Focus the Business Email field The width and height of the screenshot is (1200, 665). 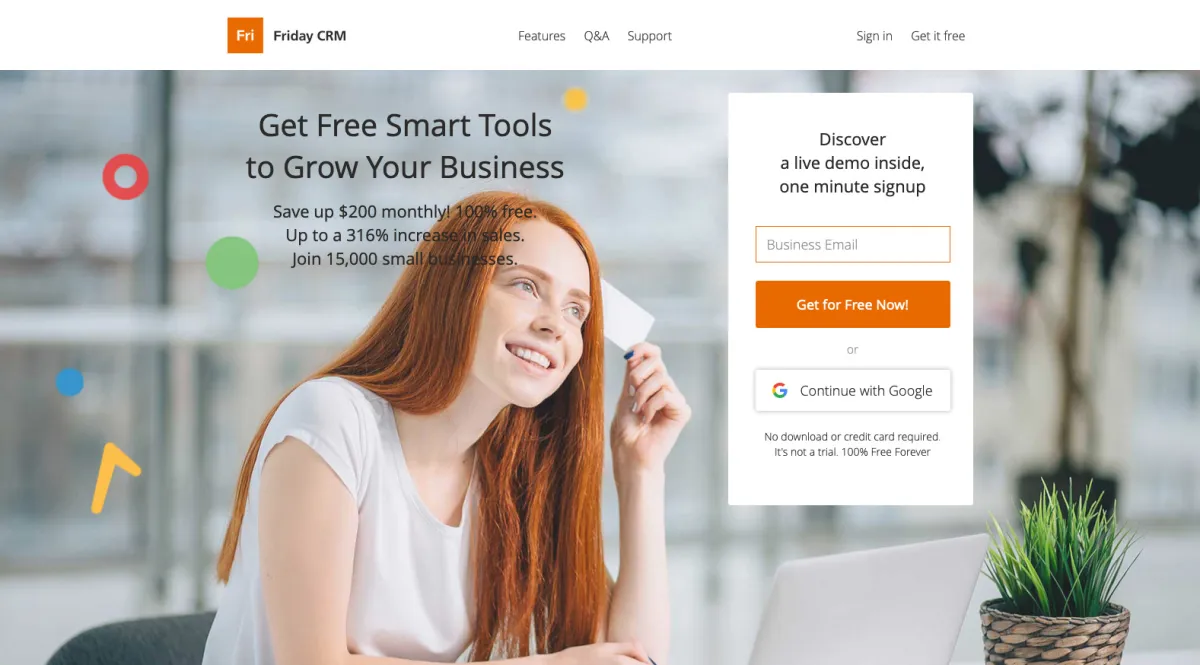pyautogui.click(x=853, y=244)
